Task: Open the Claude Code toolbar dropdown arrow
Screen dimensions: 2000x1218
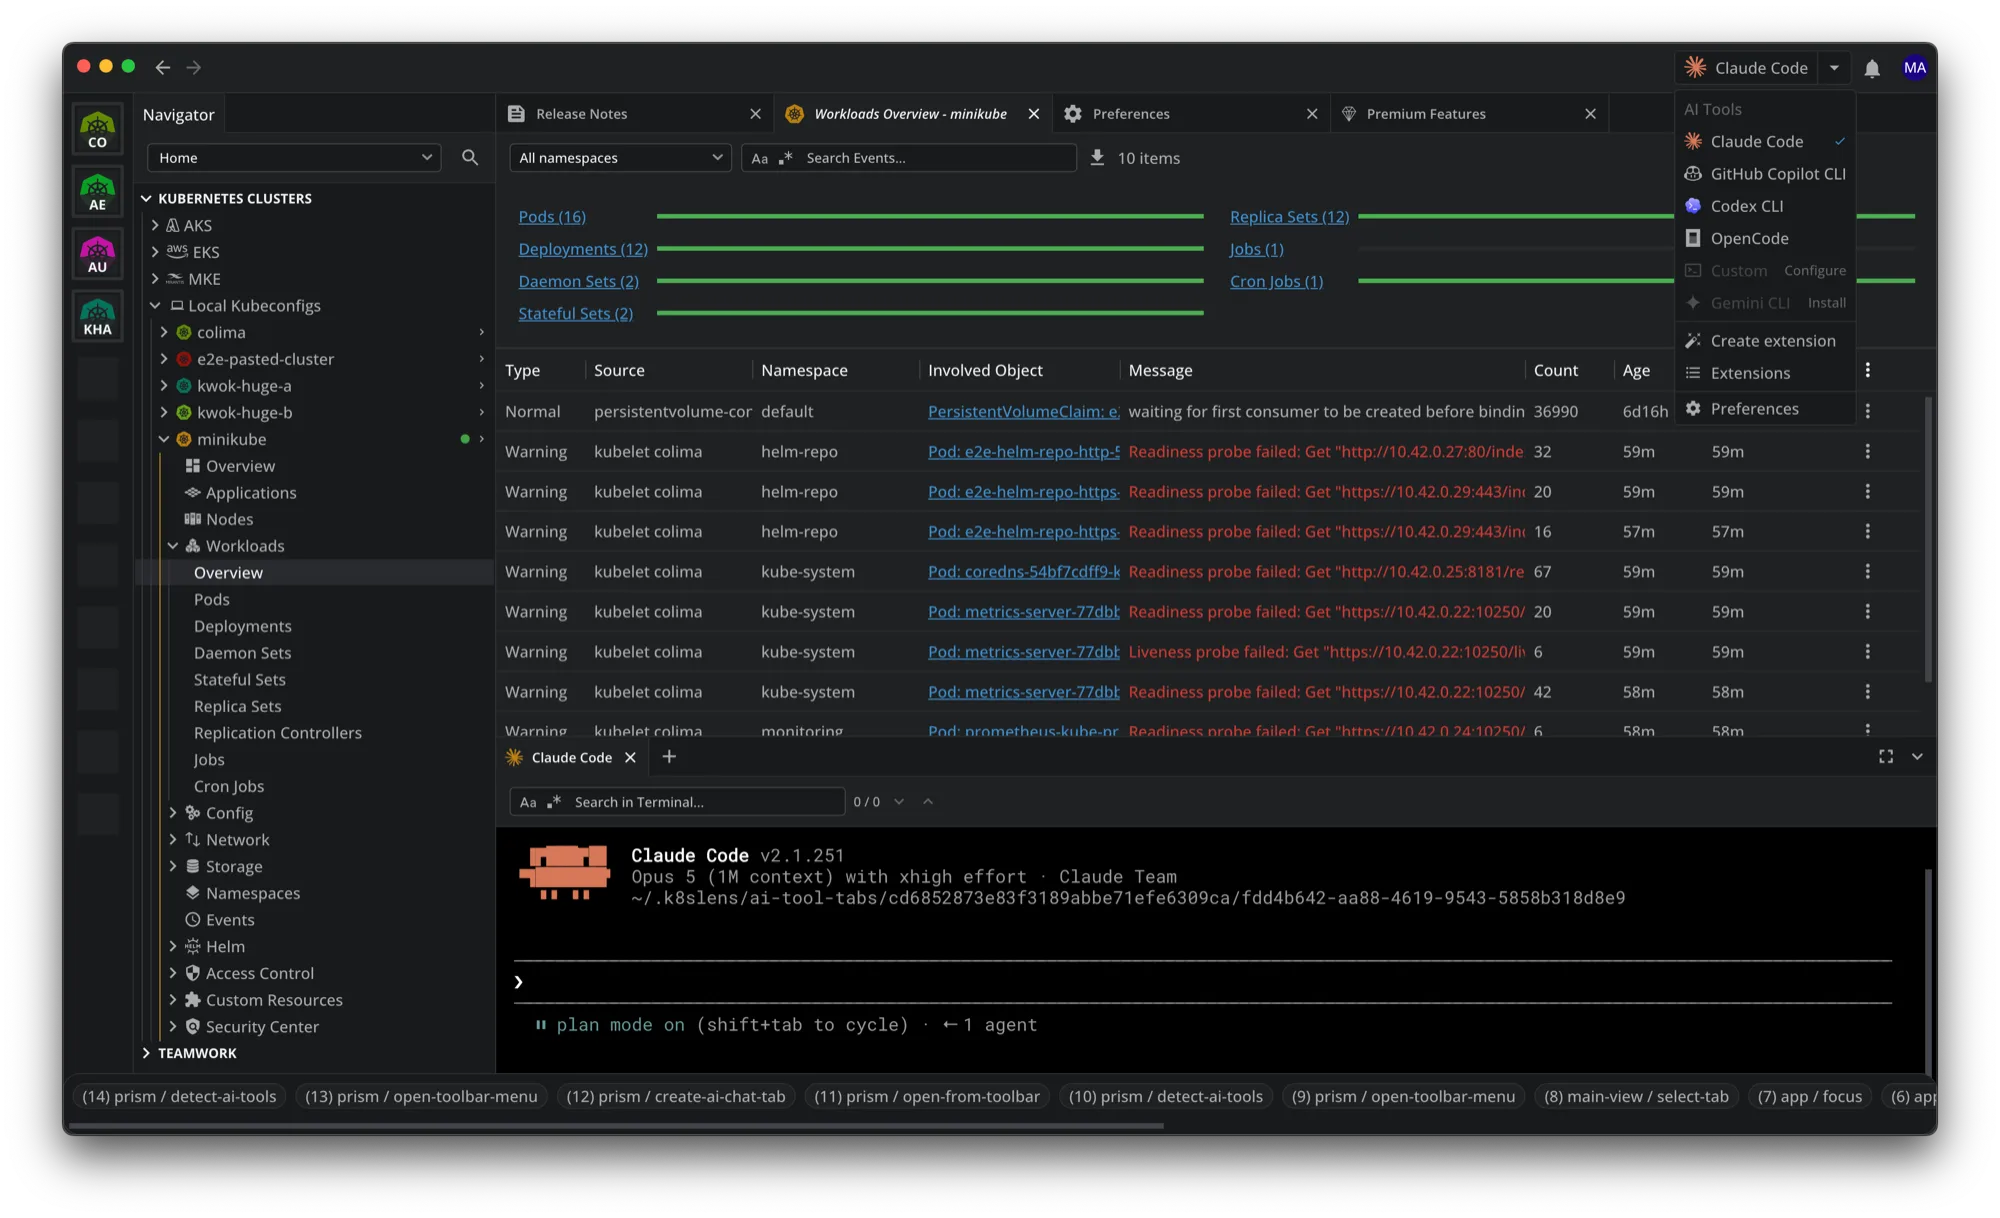Action: tap(1834, 68)
